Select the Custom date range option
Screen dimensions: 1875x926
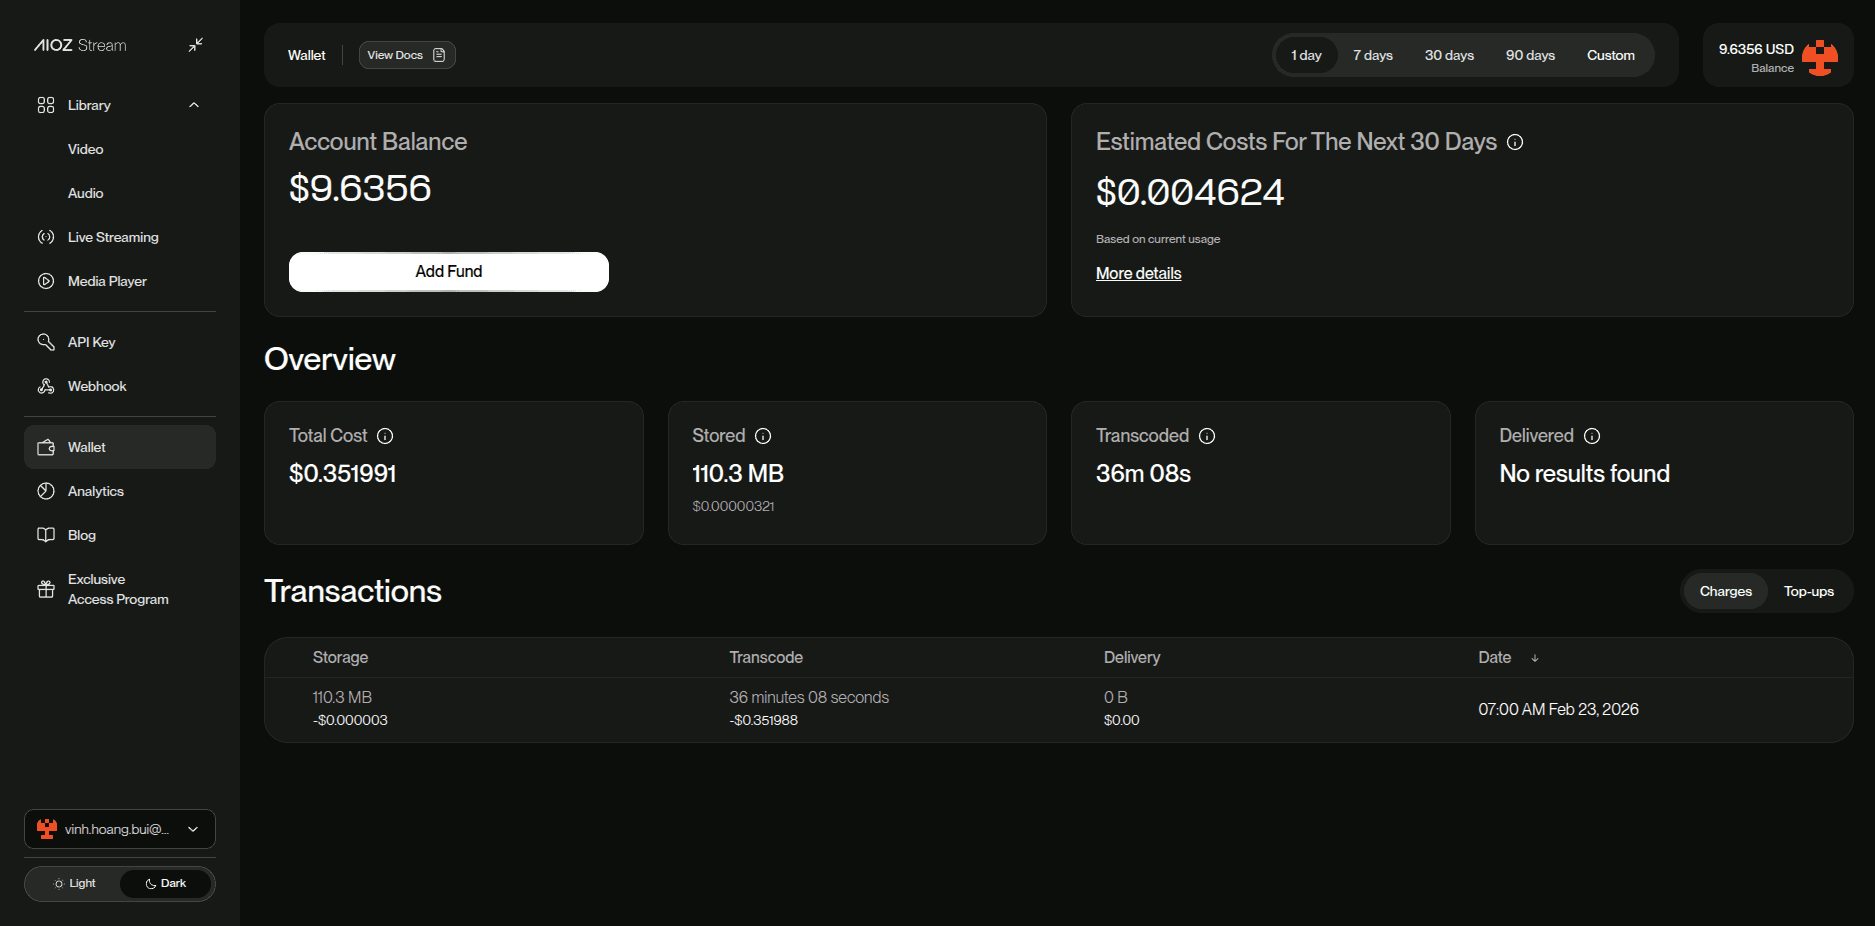(x=1610, y=55)
